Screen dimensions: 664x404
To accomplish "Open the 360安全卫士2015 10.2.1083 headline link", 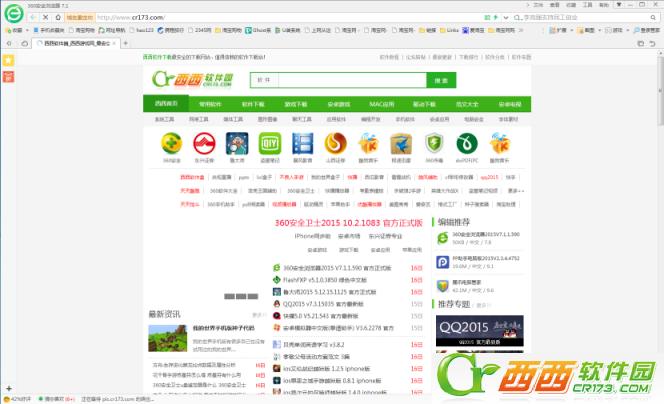I will tap(349, 223).
